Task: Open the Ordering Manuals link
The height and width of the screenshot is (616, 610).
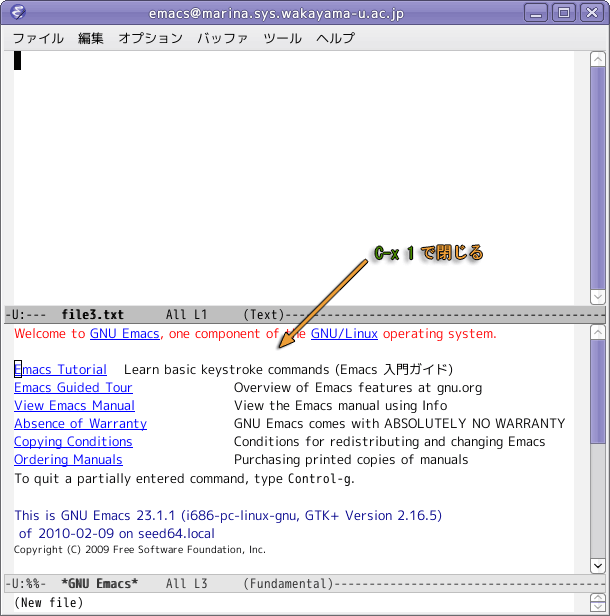Action: (x=68, y=460)
